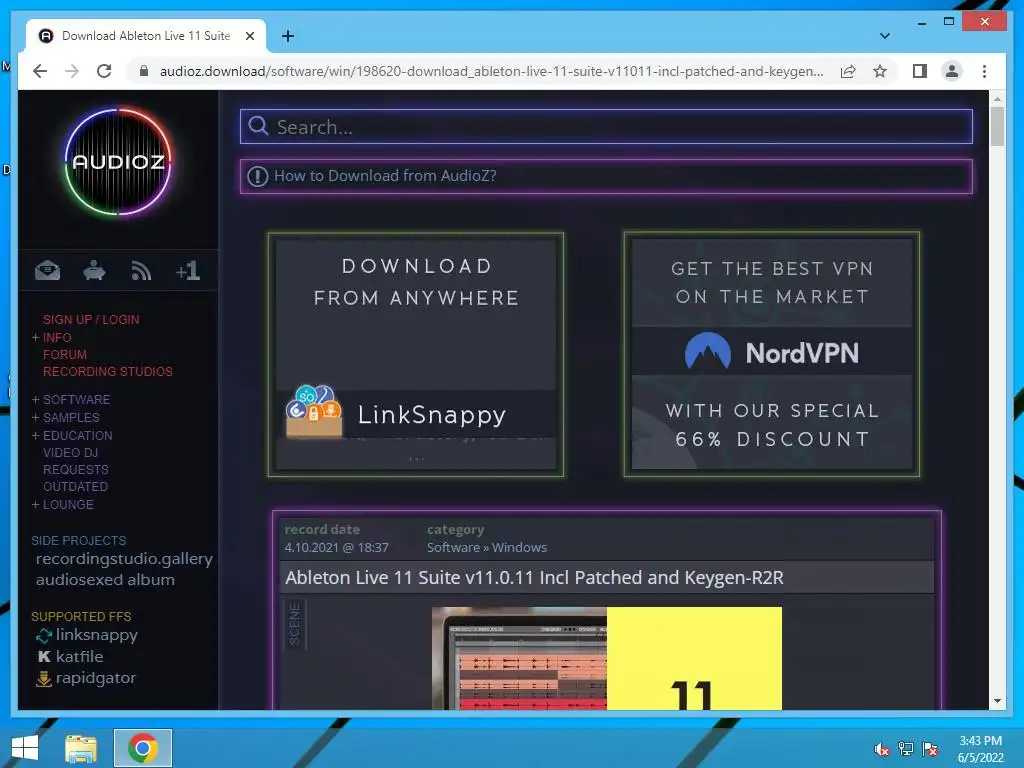Open a new tab with the plus button
This screenshot has height=768, width=1024.
287,36
